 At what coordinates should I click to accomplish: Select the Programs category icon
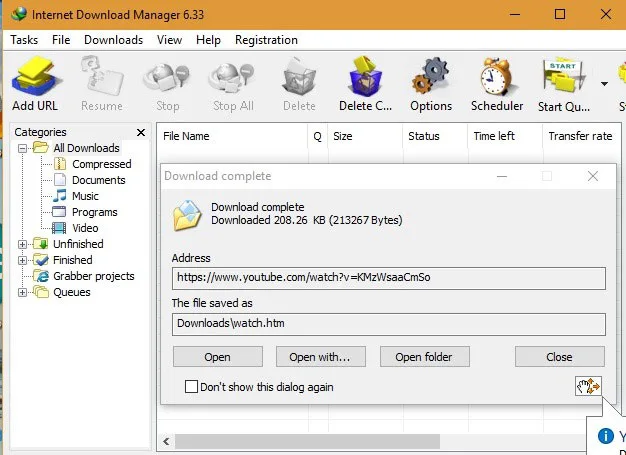point(59,212)
